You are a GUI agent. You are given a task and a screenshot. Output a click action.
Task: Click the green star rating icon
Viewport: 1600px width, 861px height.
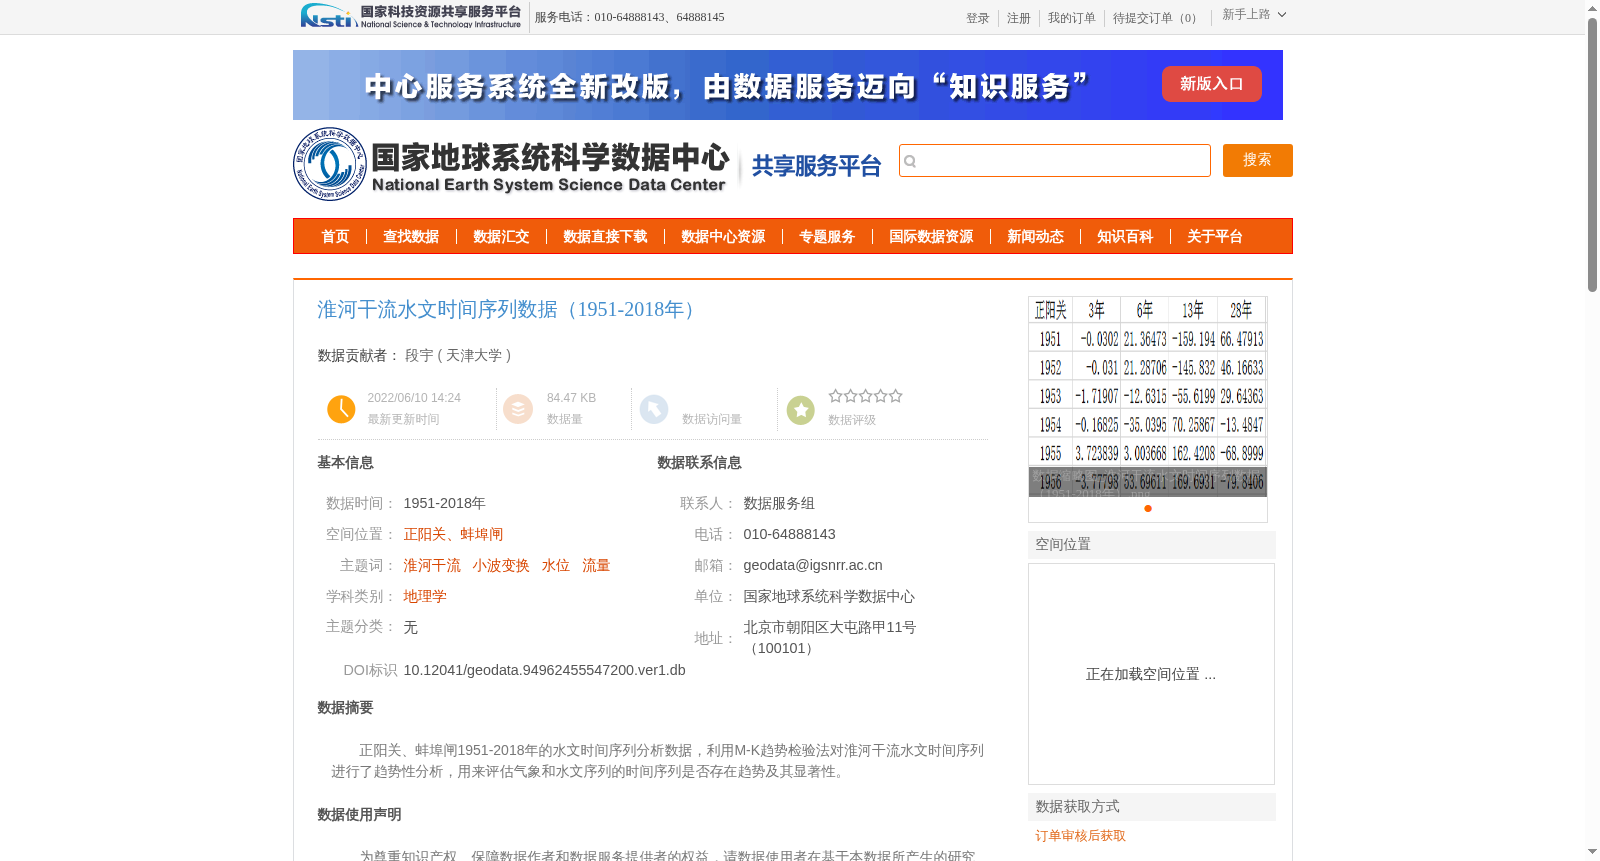801,410
